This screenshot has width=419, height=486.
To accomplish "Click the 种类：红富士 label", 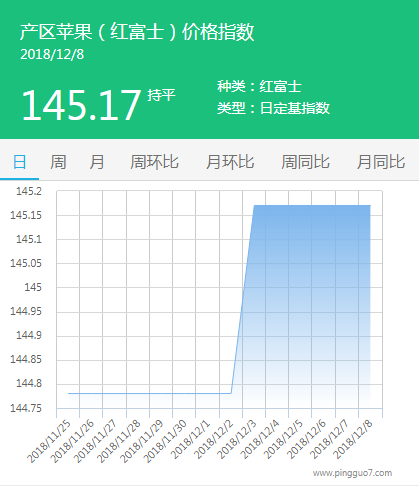I will pos(259,87).
